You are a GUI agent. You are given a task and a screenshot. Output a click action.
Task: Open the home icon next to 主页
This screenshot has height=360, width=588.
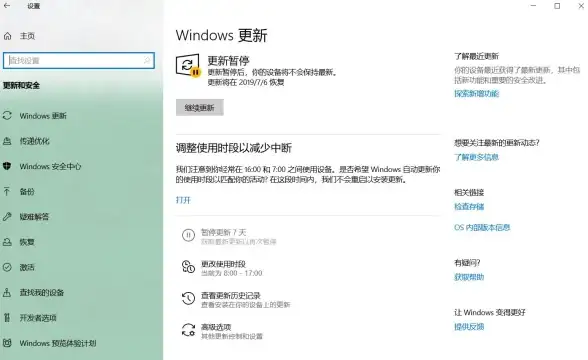(x=8, y=36)
